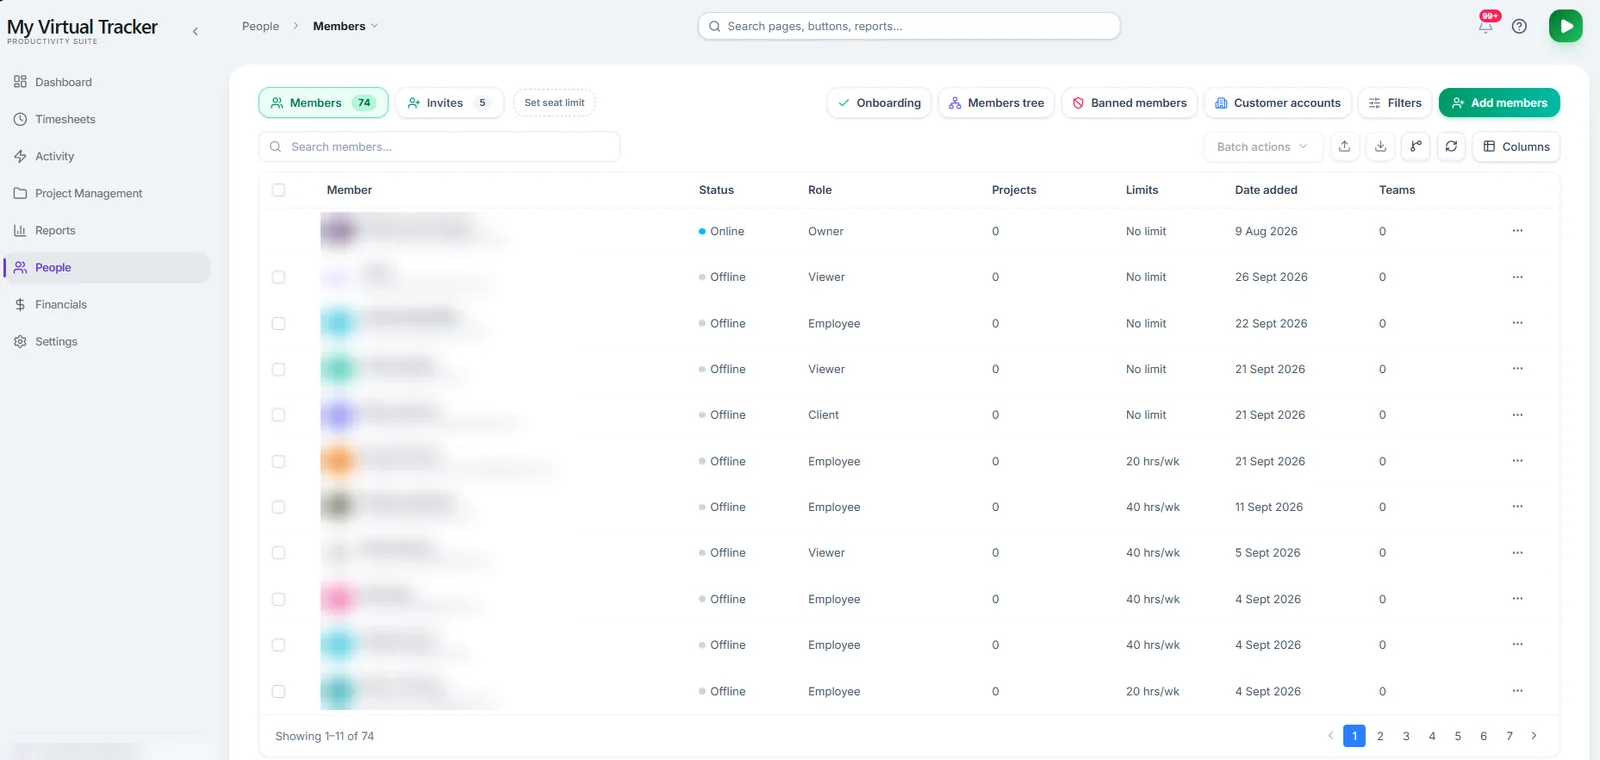Open row actions for the Owner member
This screenshot has width=1600, height=760.
1517,231
